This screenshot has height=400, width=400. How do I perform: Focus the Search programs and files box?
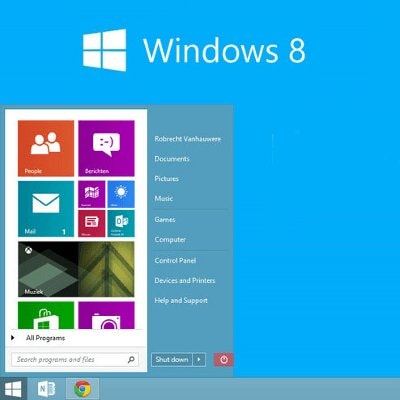75,360
